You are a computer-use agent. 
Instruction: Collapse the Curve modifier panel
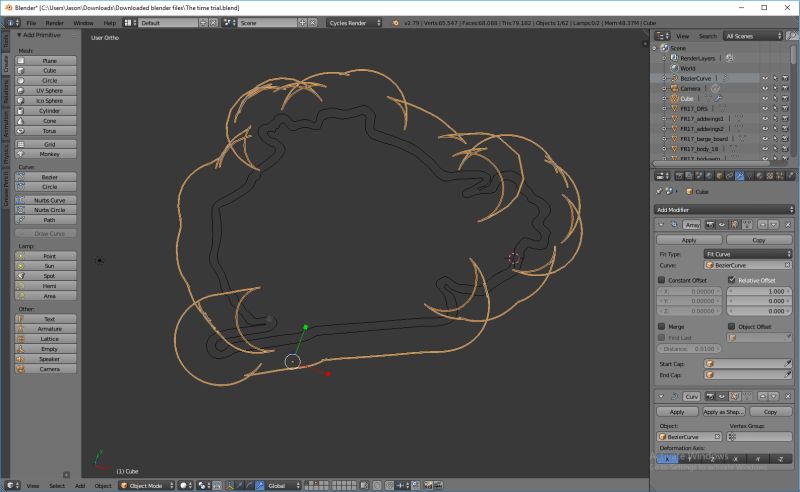pos(661,397)
